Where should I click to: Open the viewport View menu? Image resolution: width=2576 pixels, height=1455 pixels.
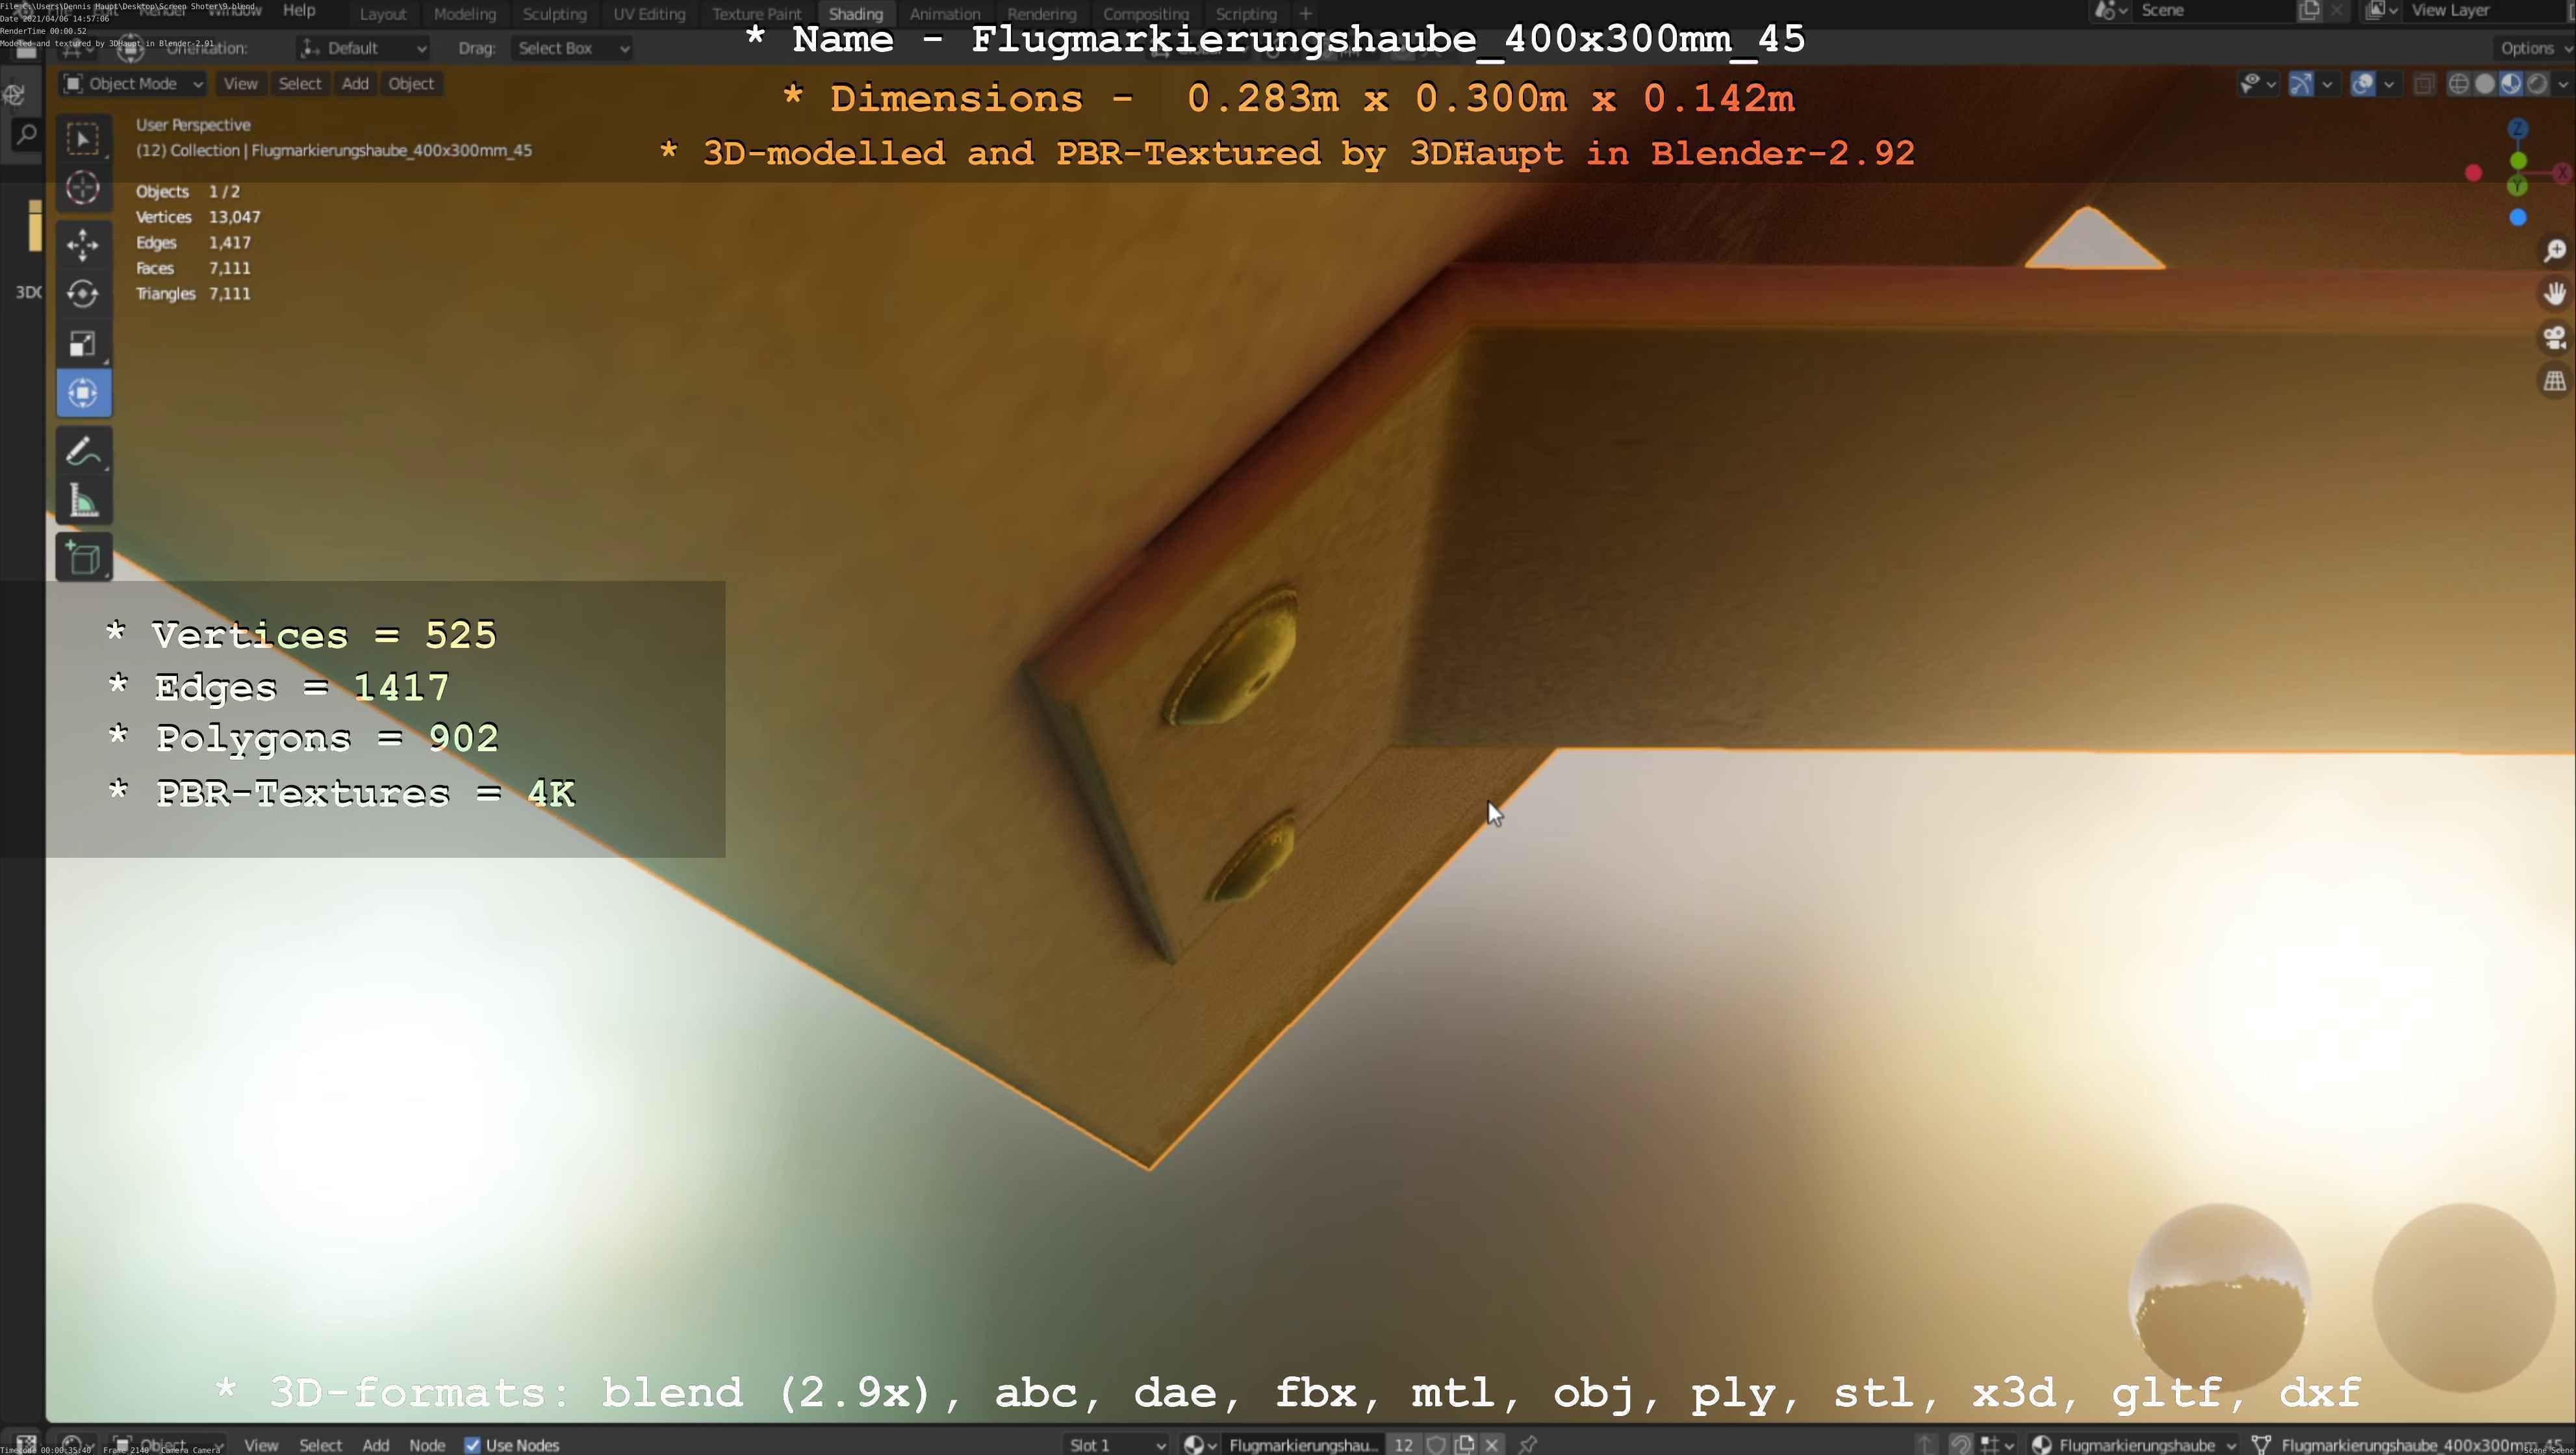point(240,84)
